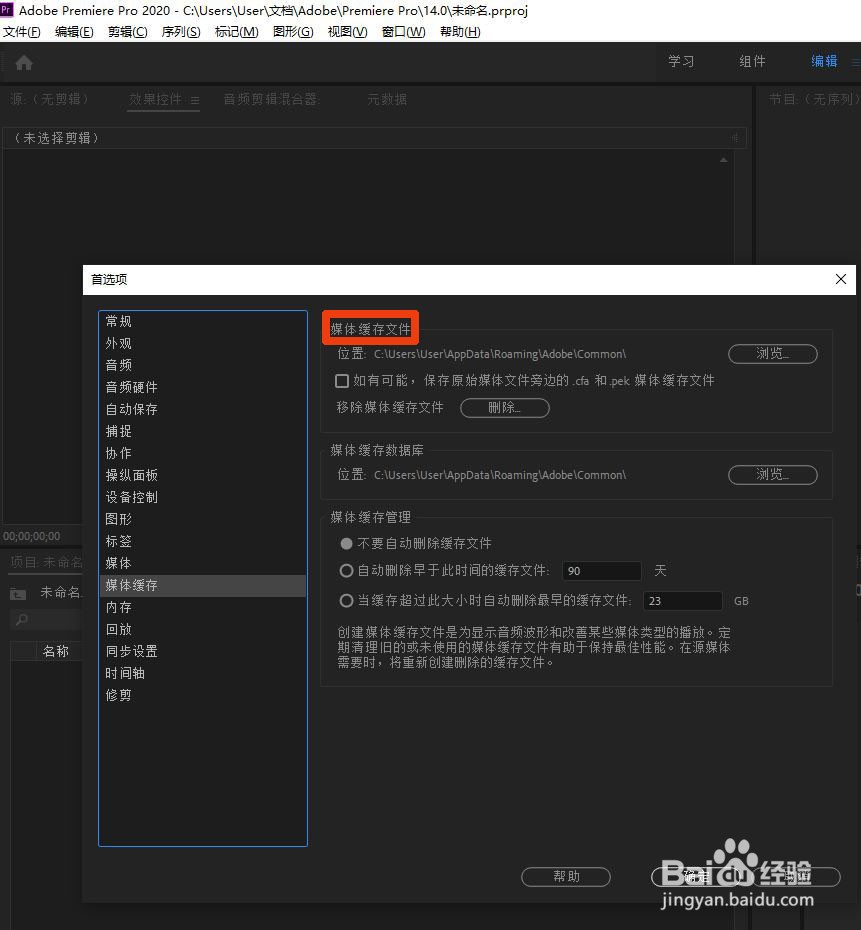Select Capture (捕捉) category
Viewport: 861px width, 930px height.
coord(203,431)
